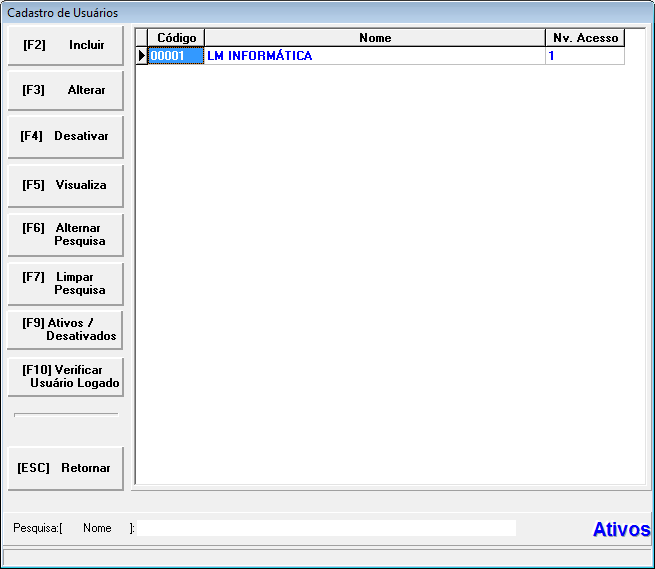
Task: Select the Nv. Acesso column header
Action: [x=585, y=38]
